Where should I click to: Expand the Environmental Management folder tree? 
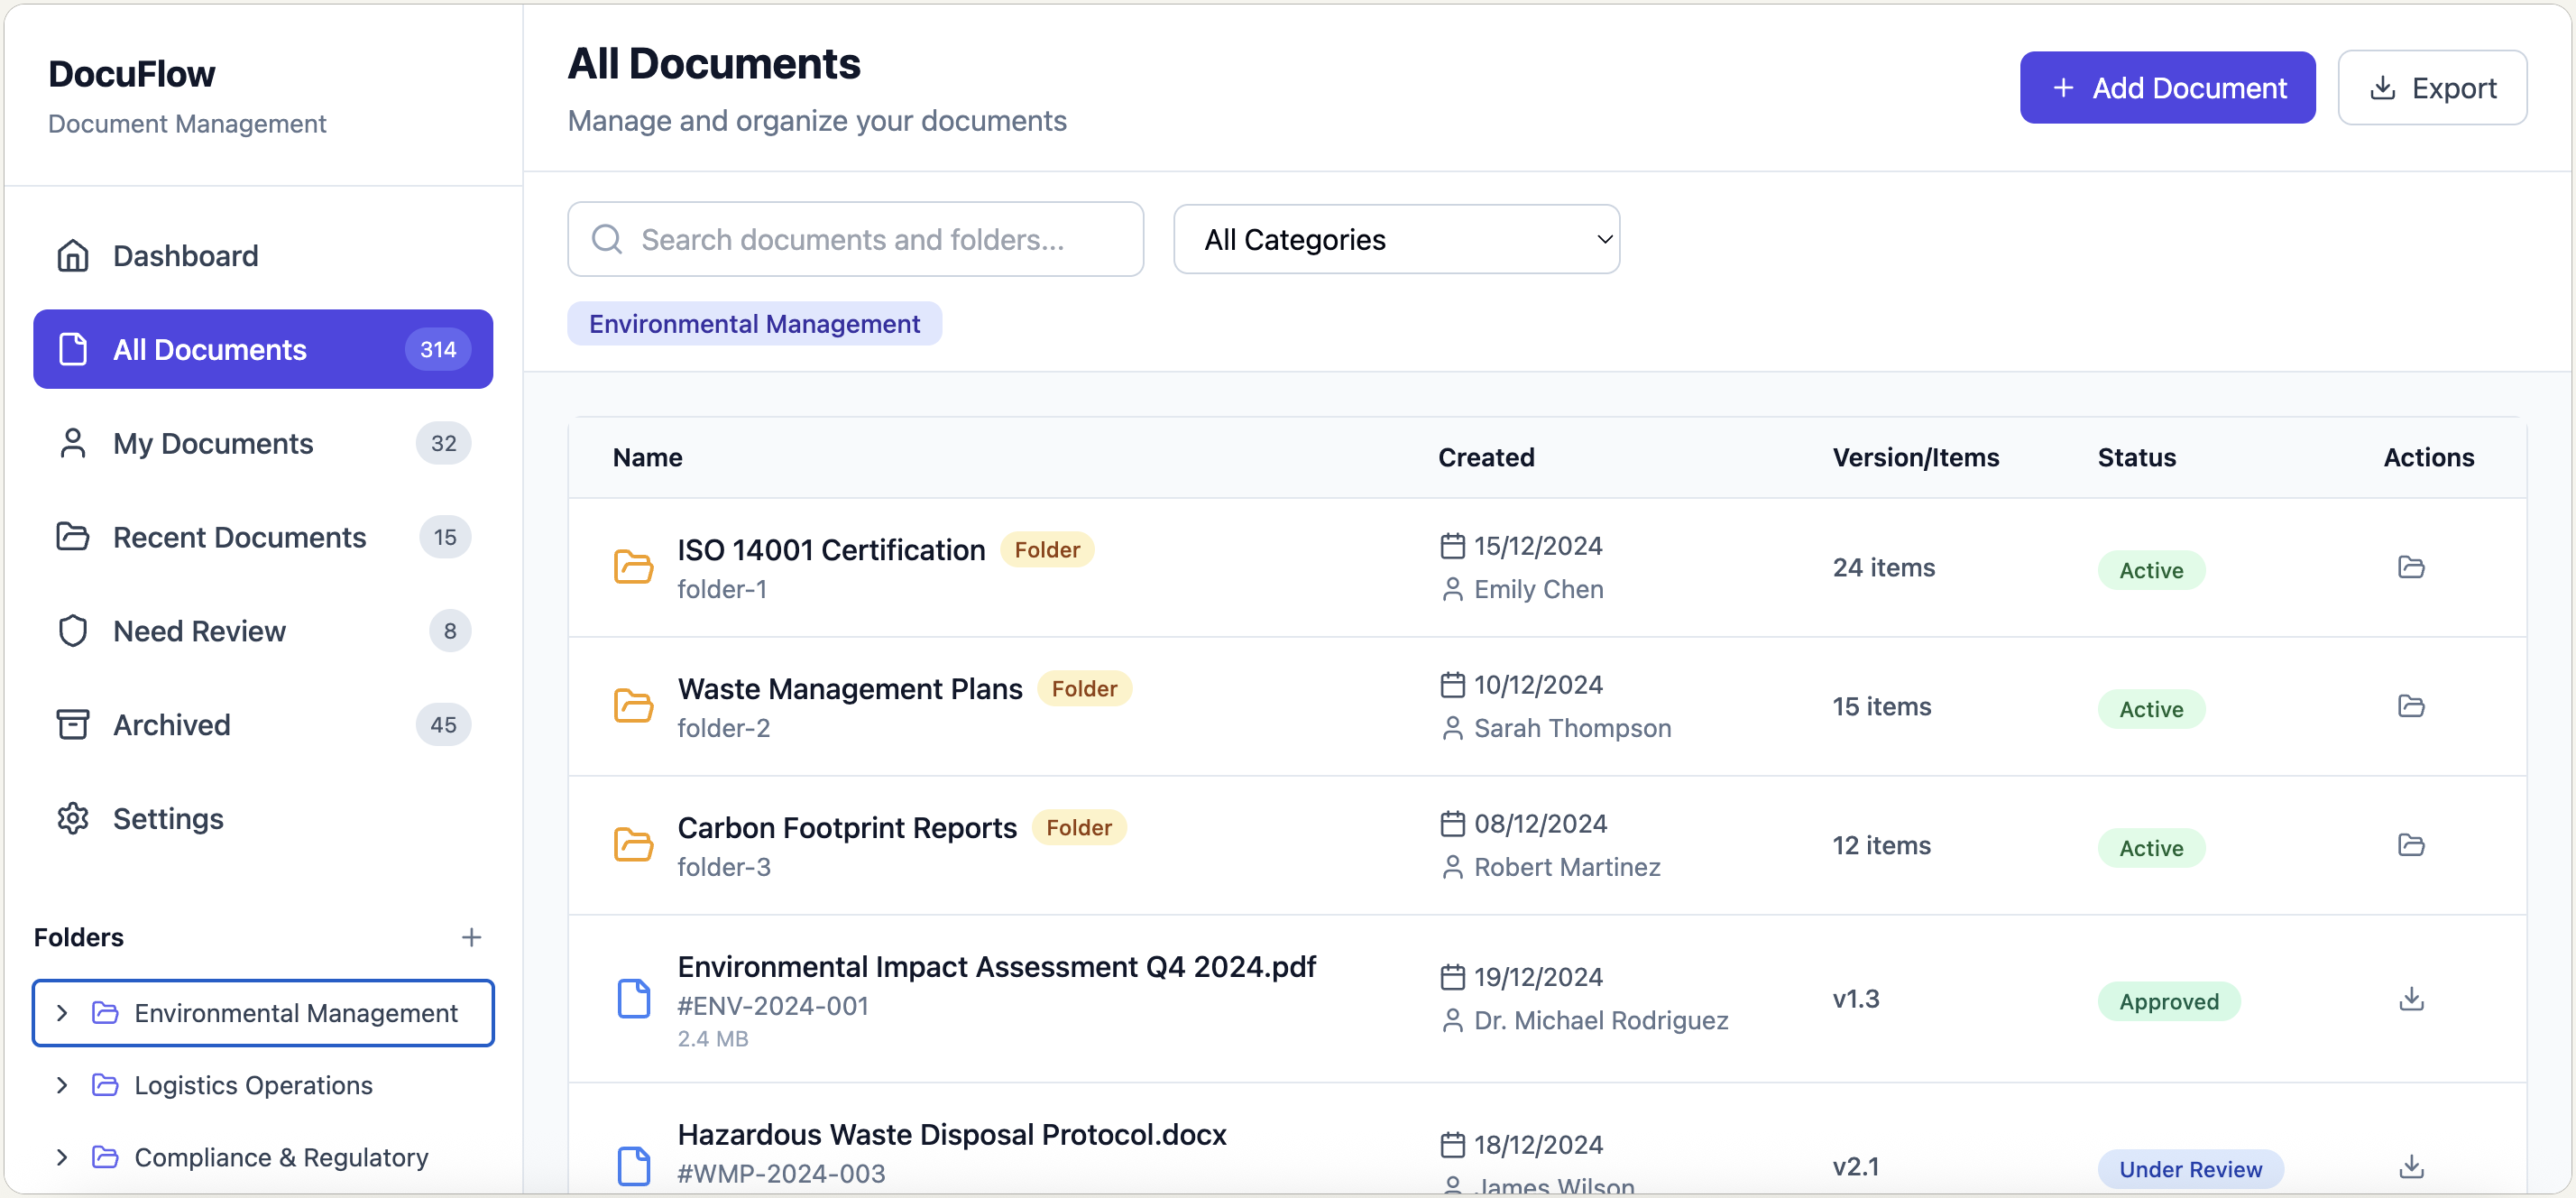(x=62, y=1012)
